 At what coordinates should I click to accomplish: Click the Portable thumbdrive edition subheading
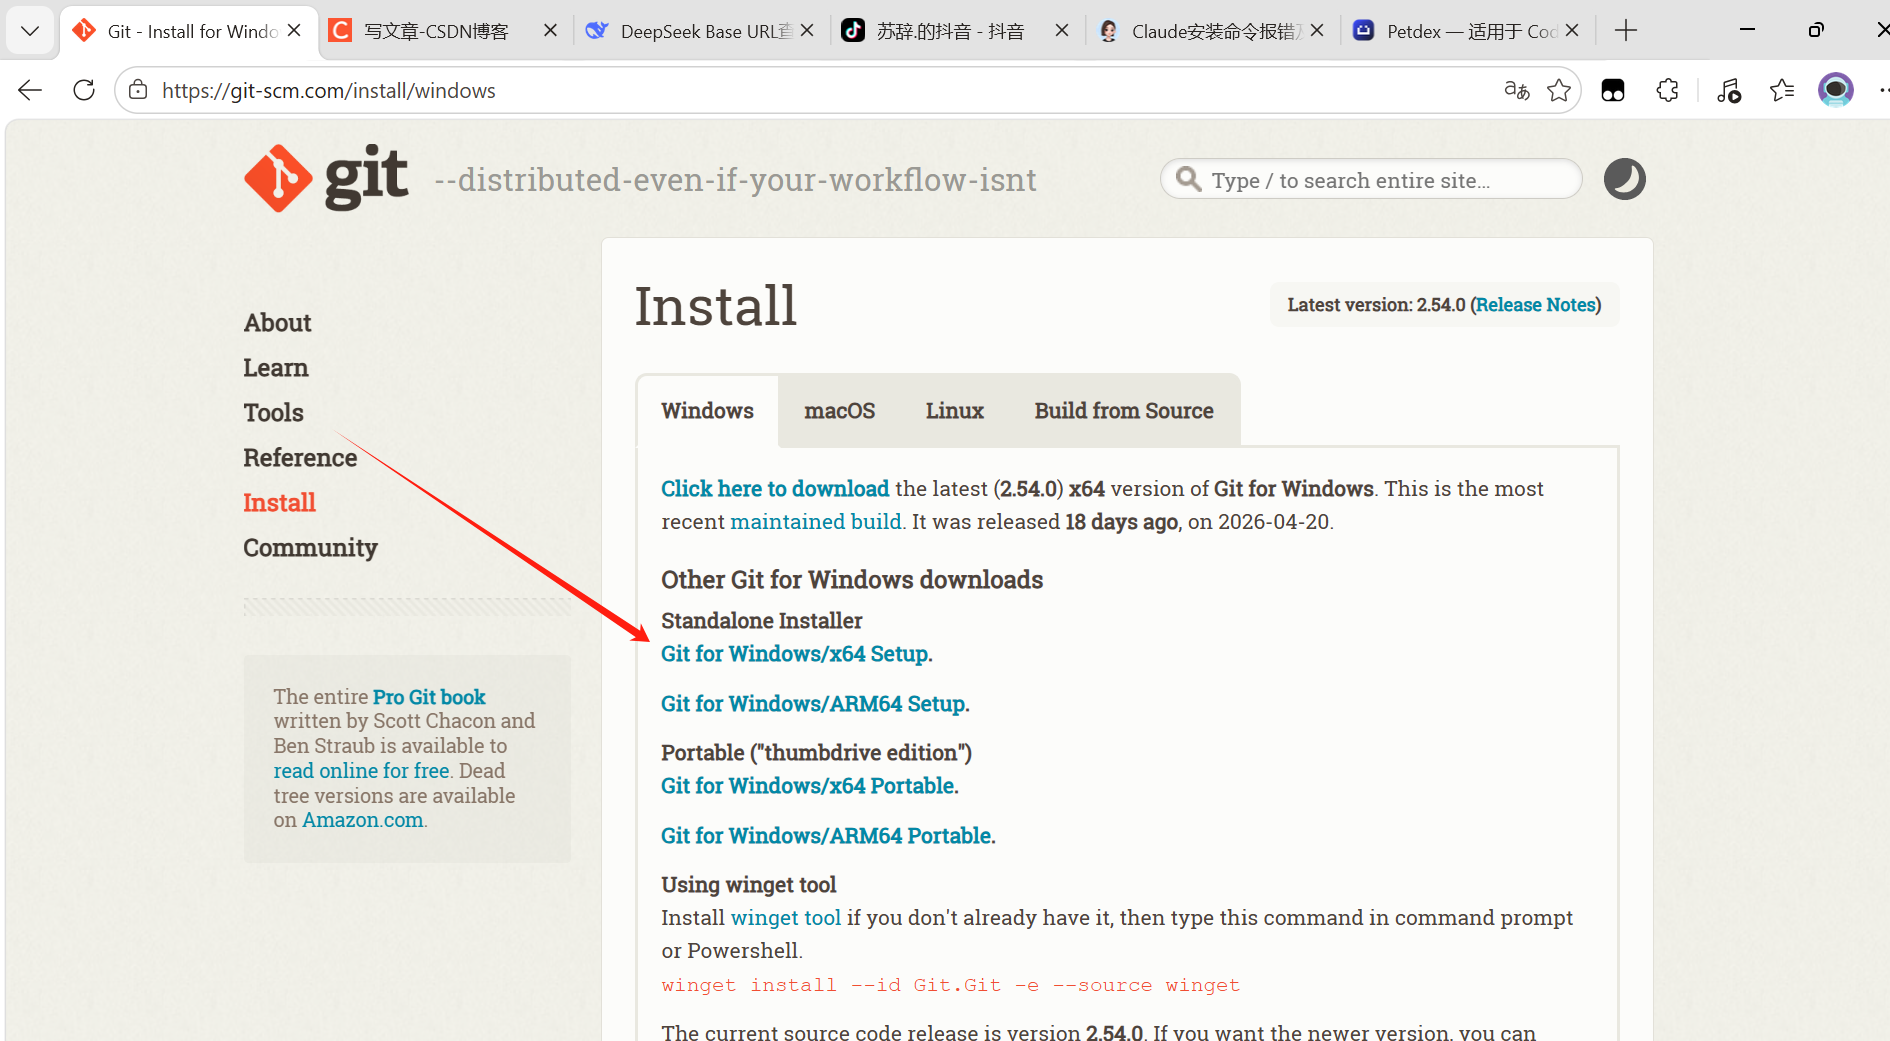pyautogui.click(x=817, y=753)
